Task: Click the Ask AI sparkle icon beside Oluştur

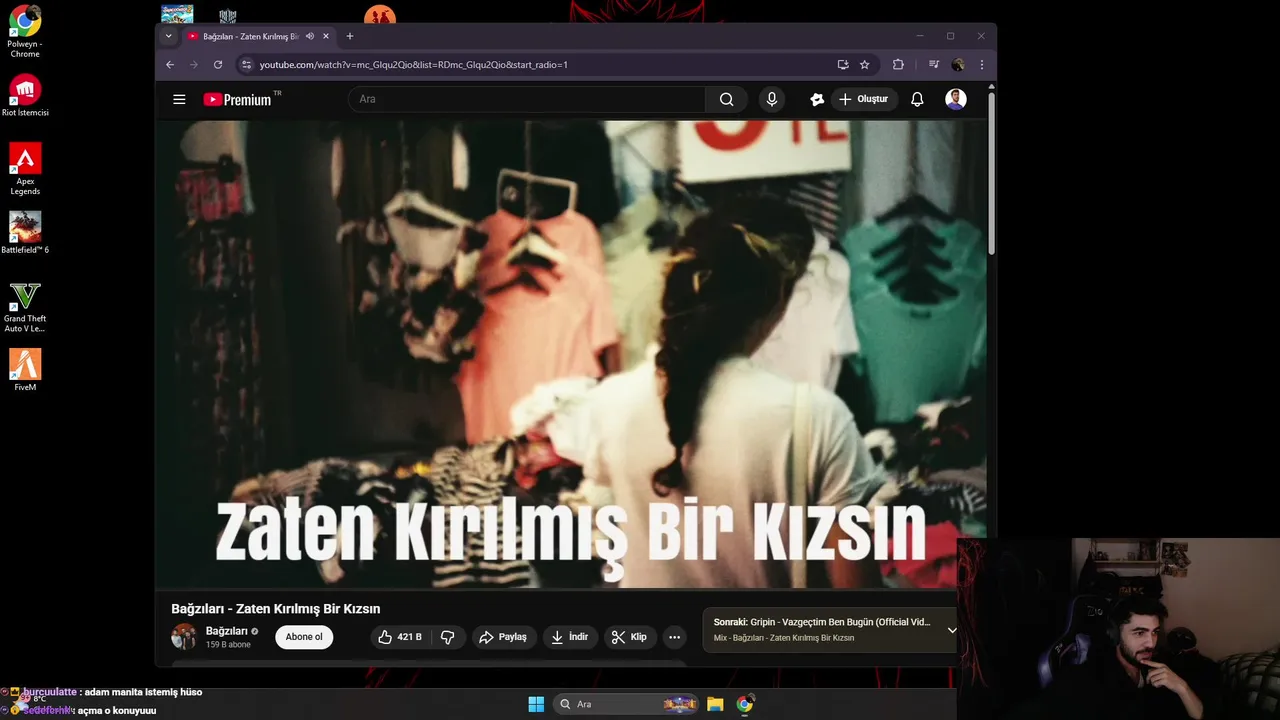Action: point(817,99)
